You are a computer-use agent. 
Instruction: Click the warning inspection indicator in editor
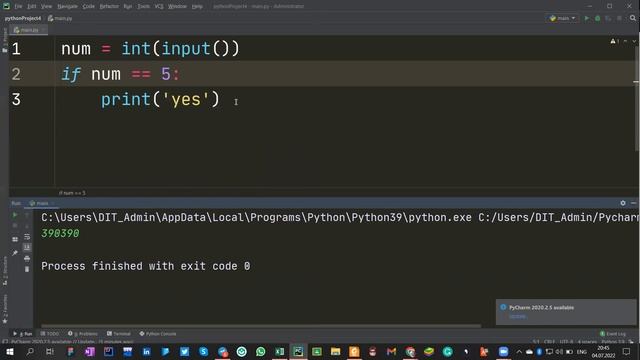tap(615, 41)
